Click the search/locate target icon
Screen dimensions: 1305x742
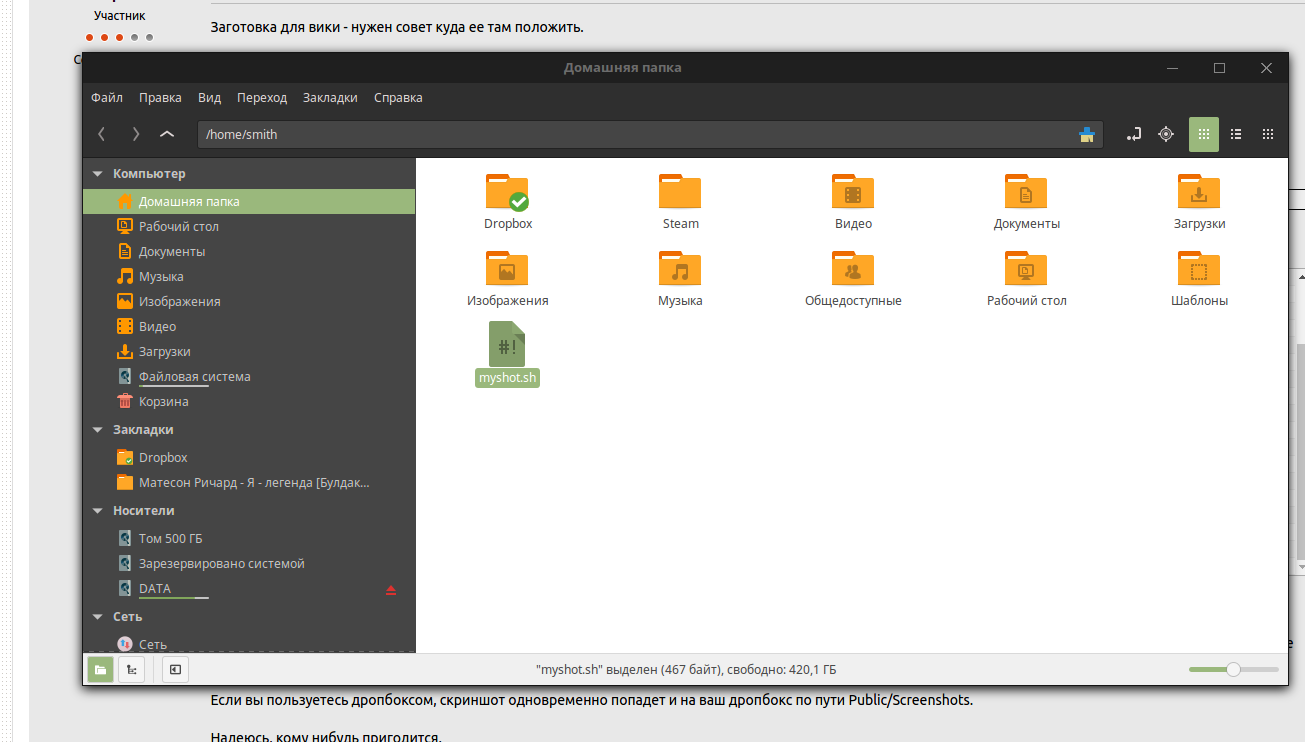(x=1166, y=134)
